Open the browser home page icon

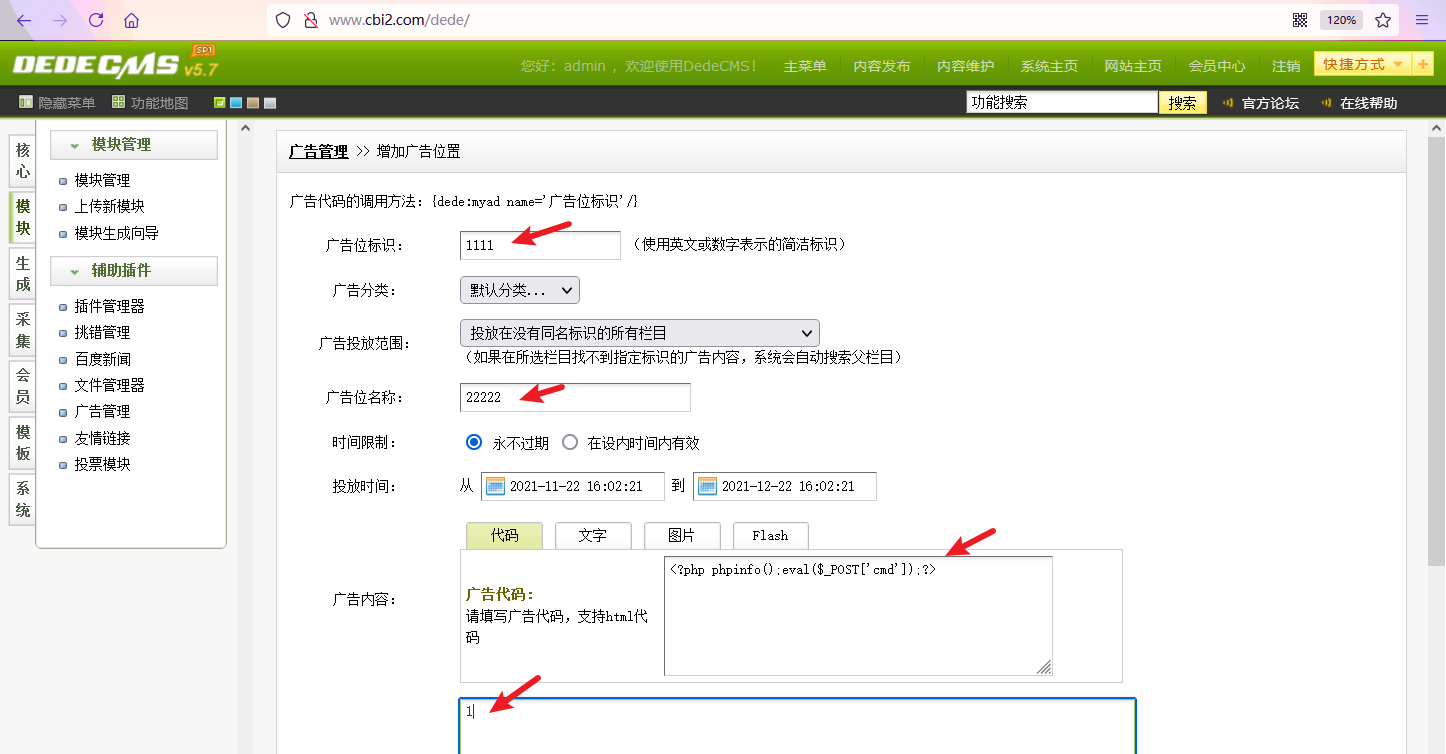(131, 20)
